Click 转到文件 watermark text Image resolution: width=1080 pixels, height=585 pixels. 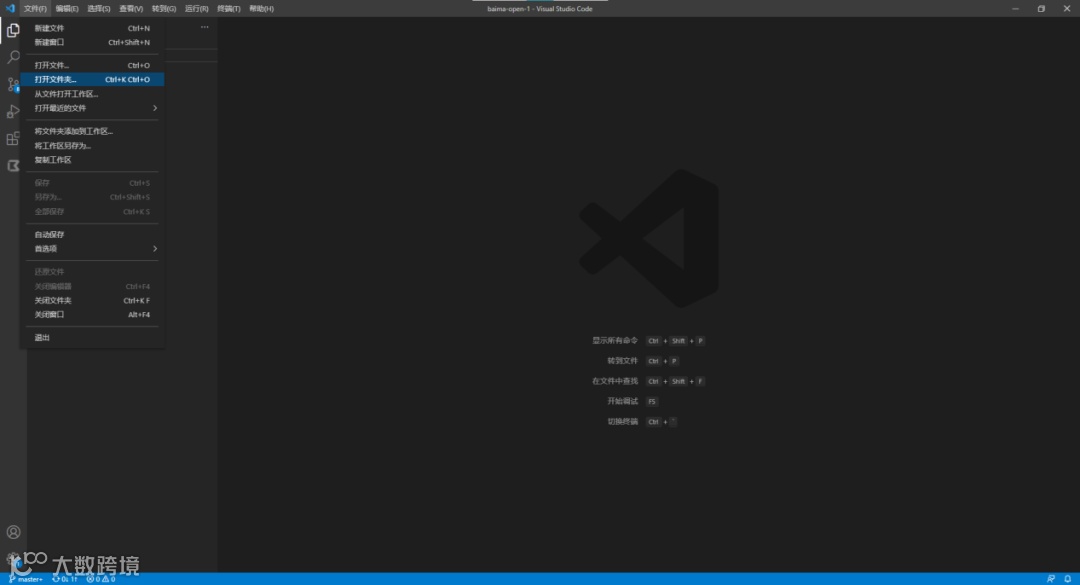coord(623,360)
